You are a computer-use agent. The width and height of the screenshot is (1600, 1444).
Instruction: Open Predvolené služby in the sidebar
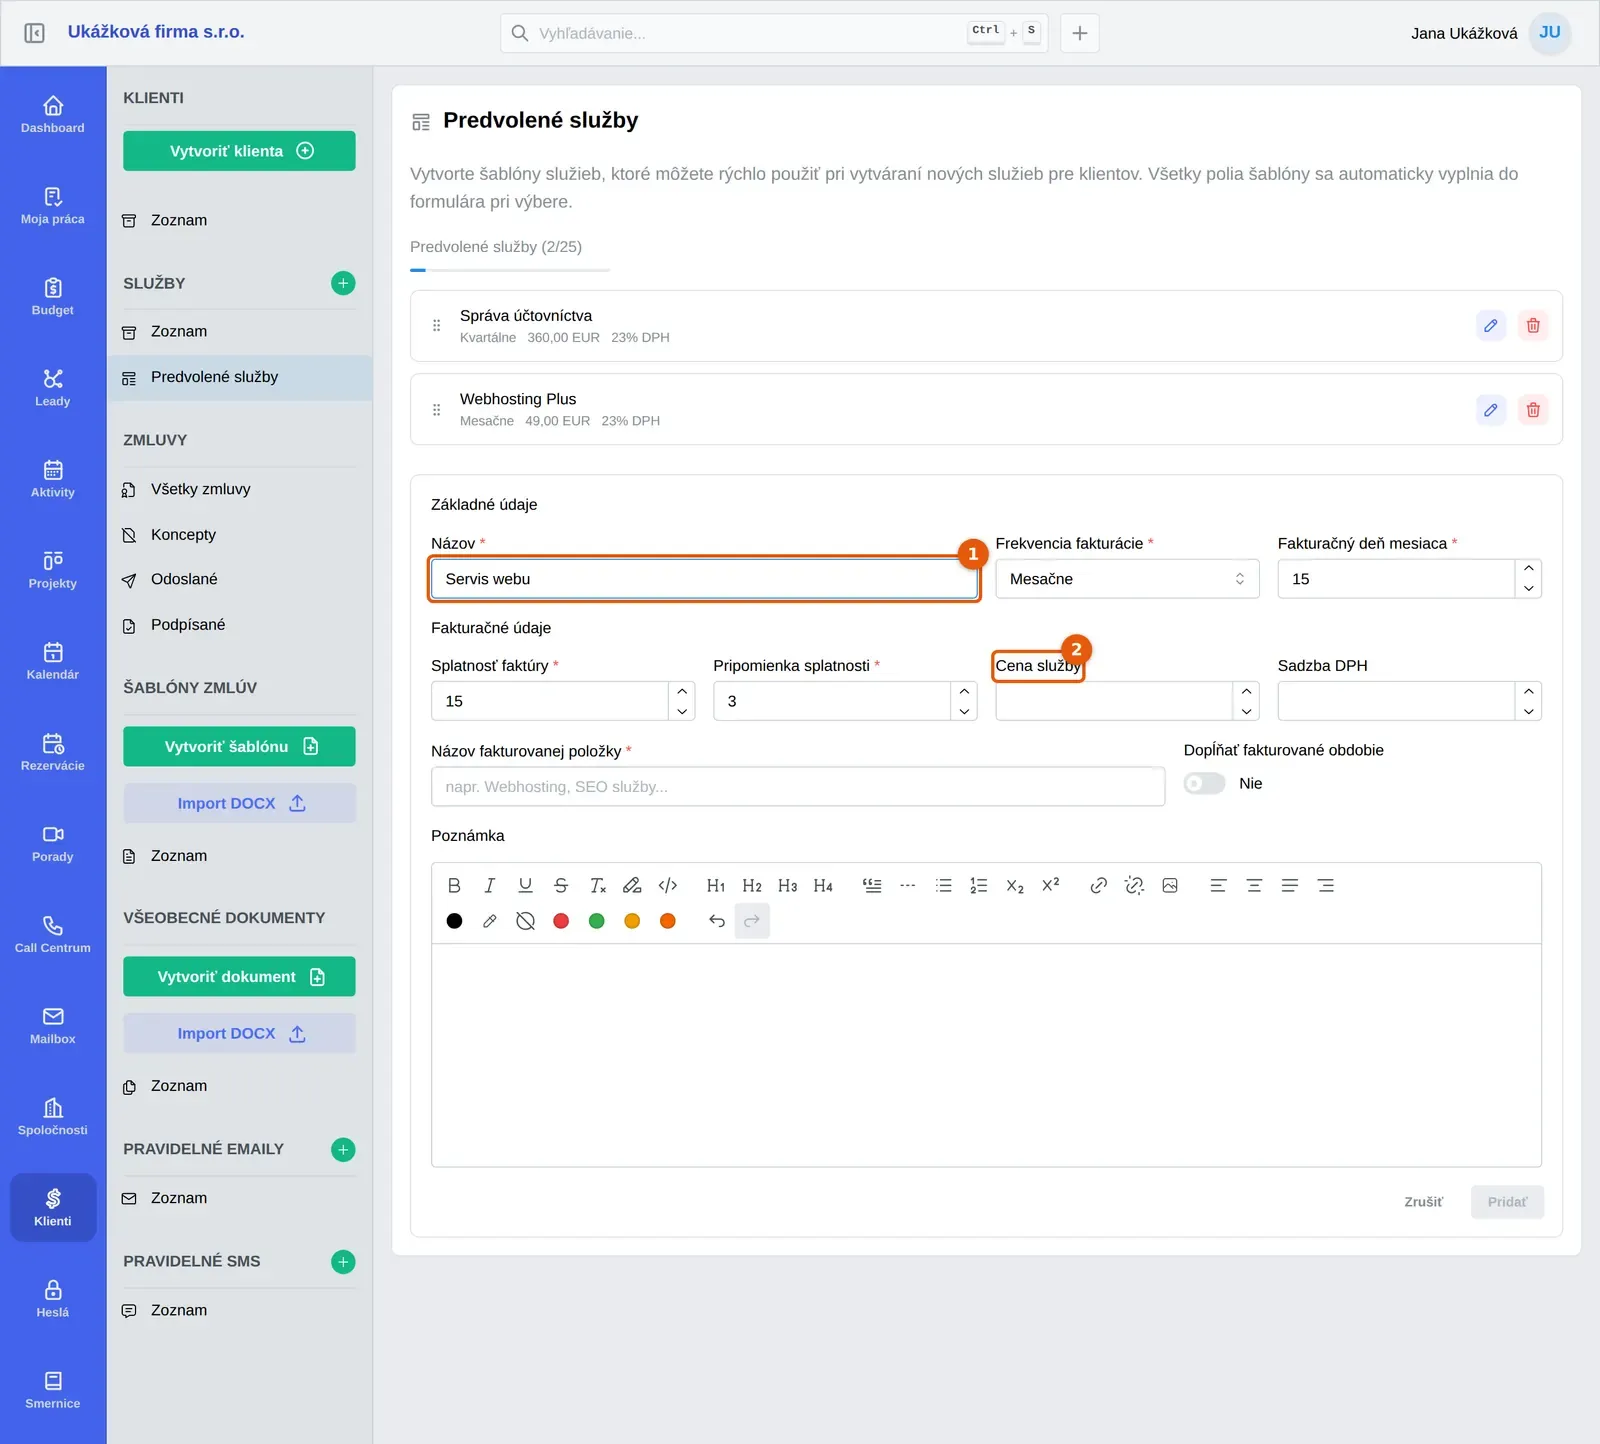239,378
